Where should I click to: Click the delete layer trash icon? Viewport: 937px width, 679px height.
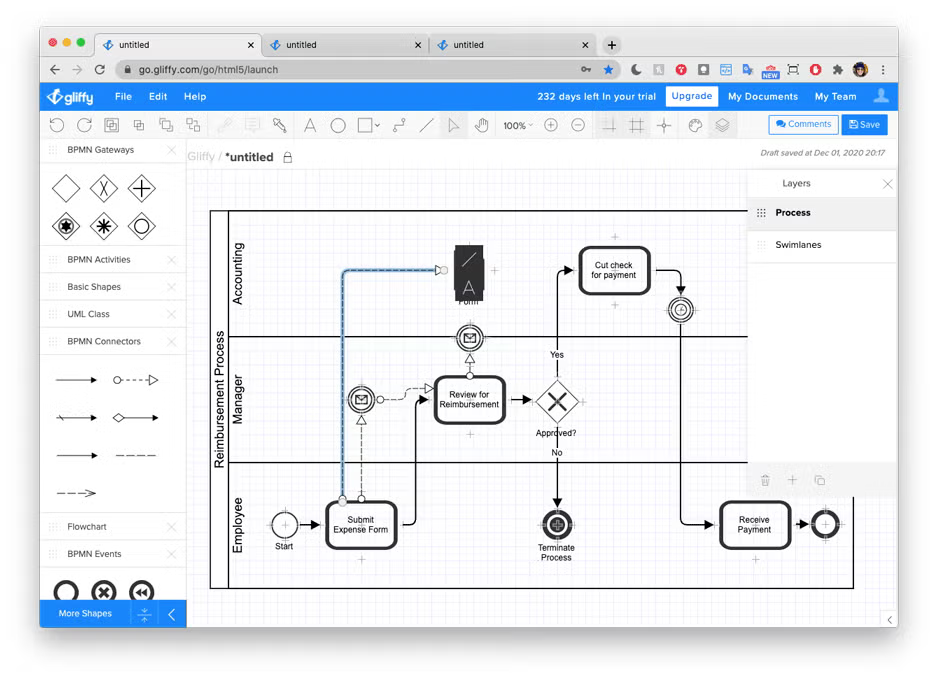coord(765,480)
